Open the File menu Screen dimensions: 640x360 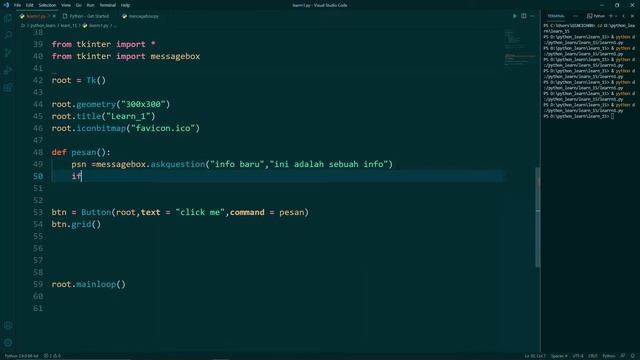17,5
